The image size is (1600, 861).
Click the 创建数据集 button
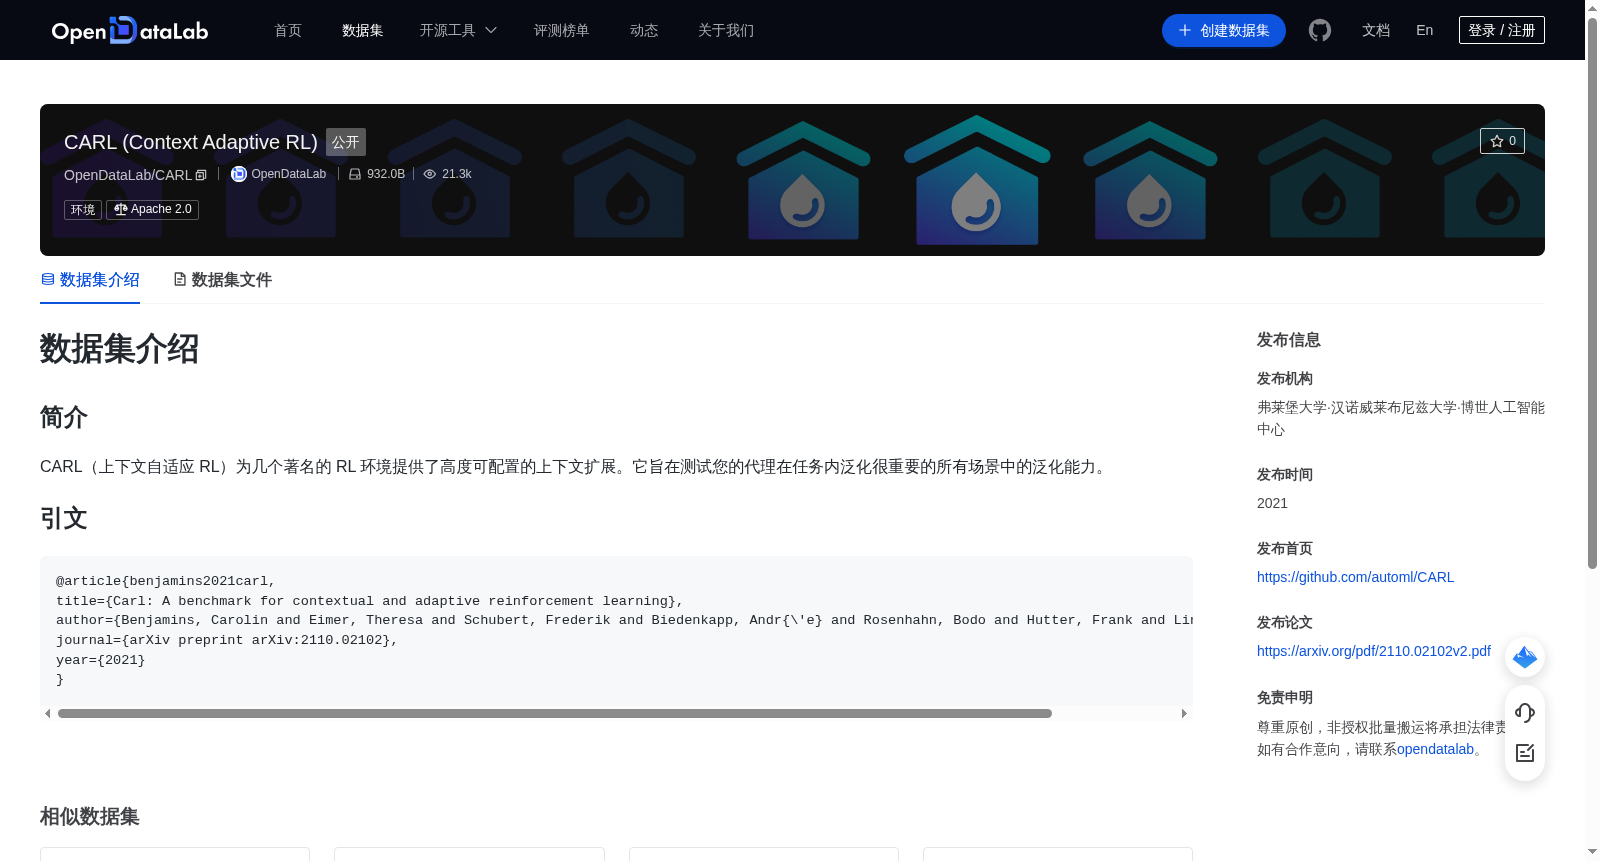(x=1224, y=30)
